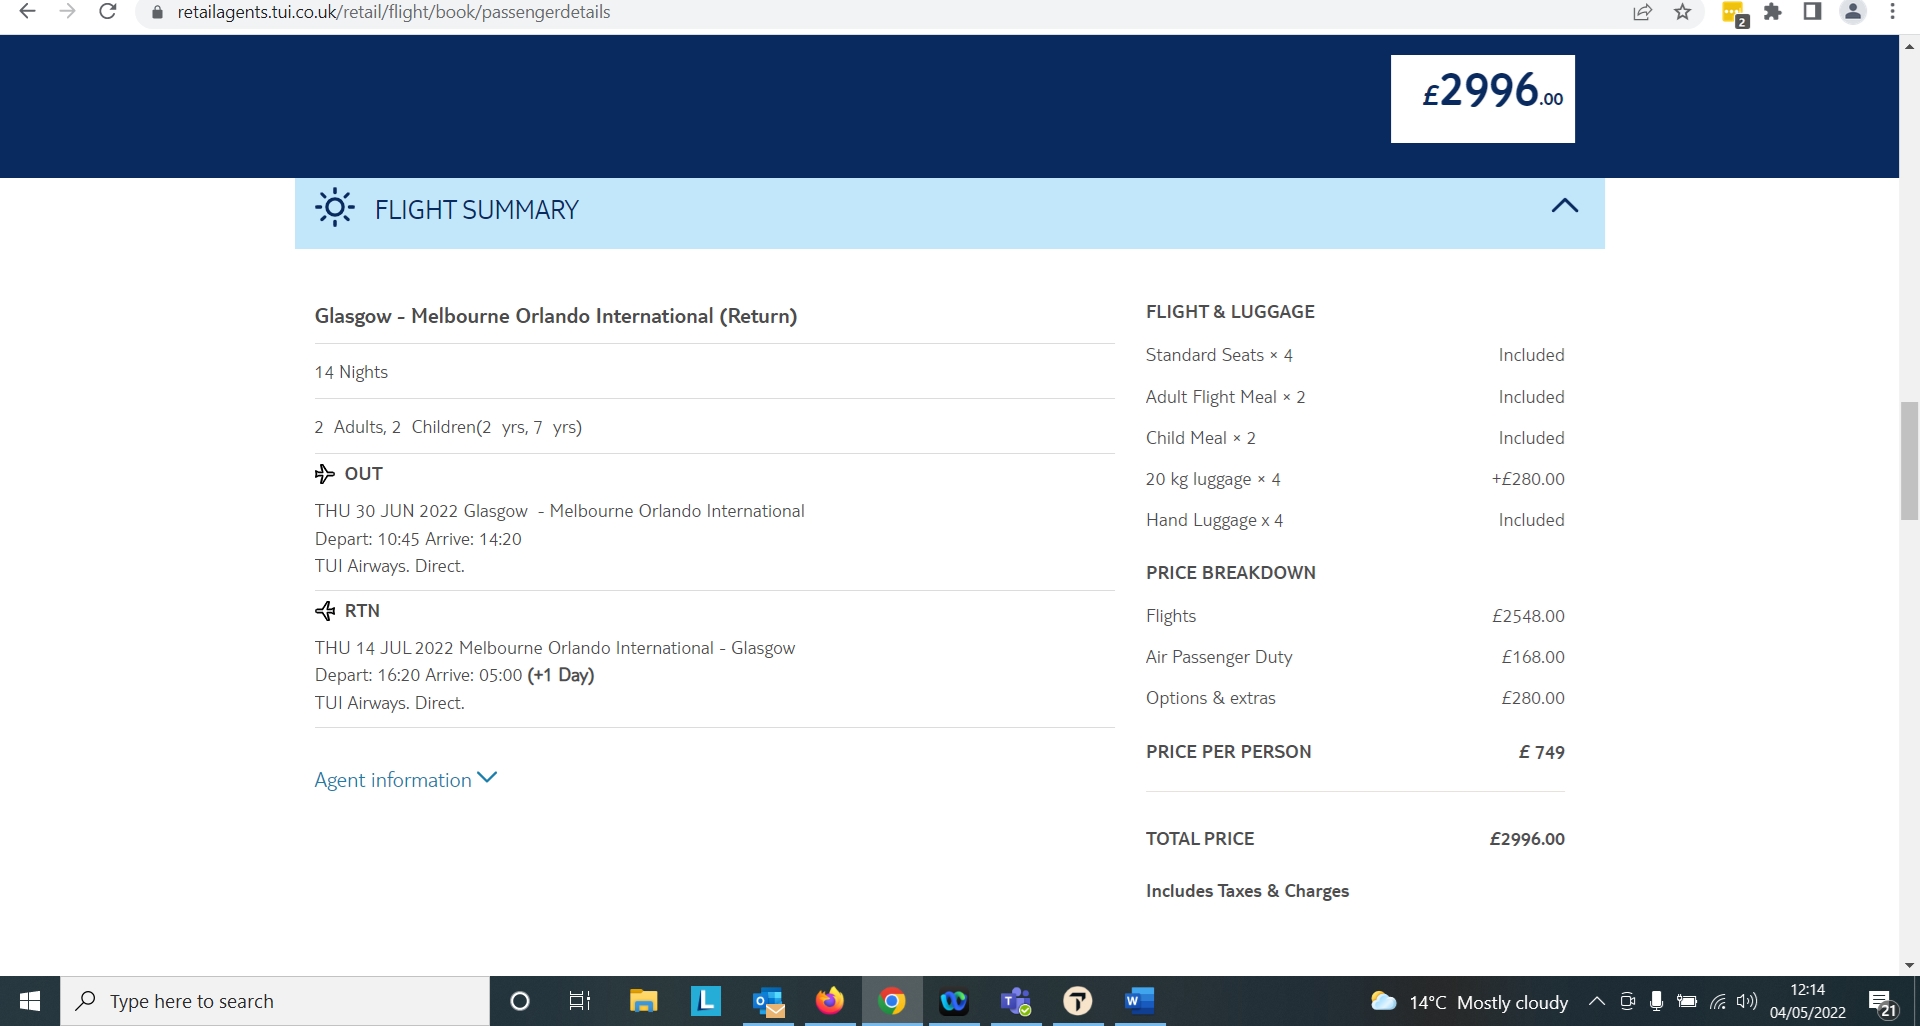Go forward in browser history
The height and width of the screenshot is (1026, 1920).
click(68, 12)
